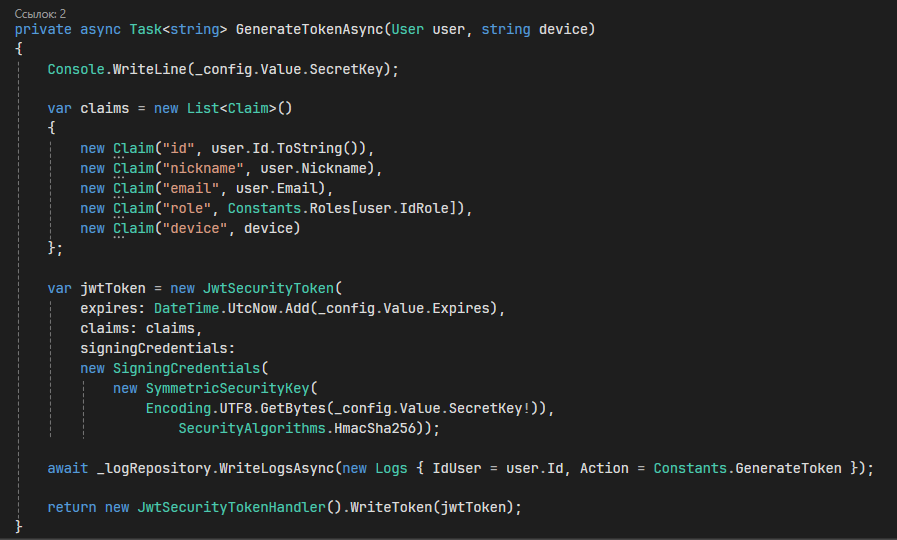The width and height of the screenshot is (897, 540).
Task: Open the "Ссылок: 2" references code lens
Action: (40, 14)
